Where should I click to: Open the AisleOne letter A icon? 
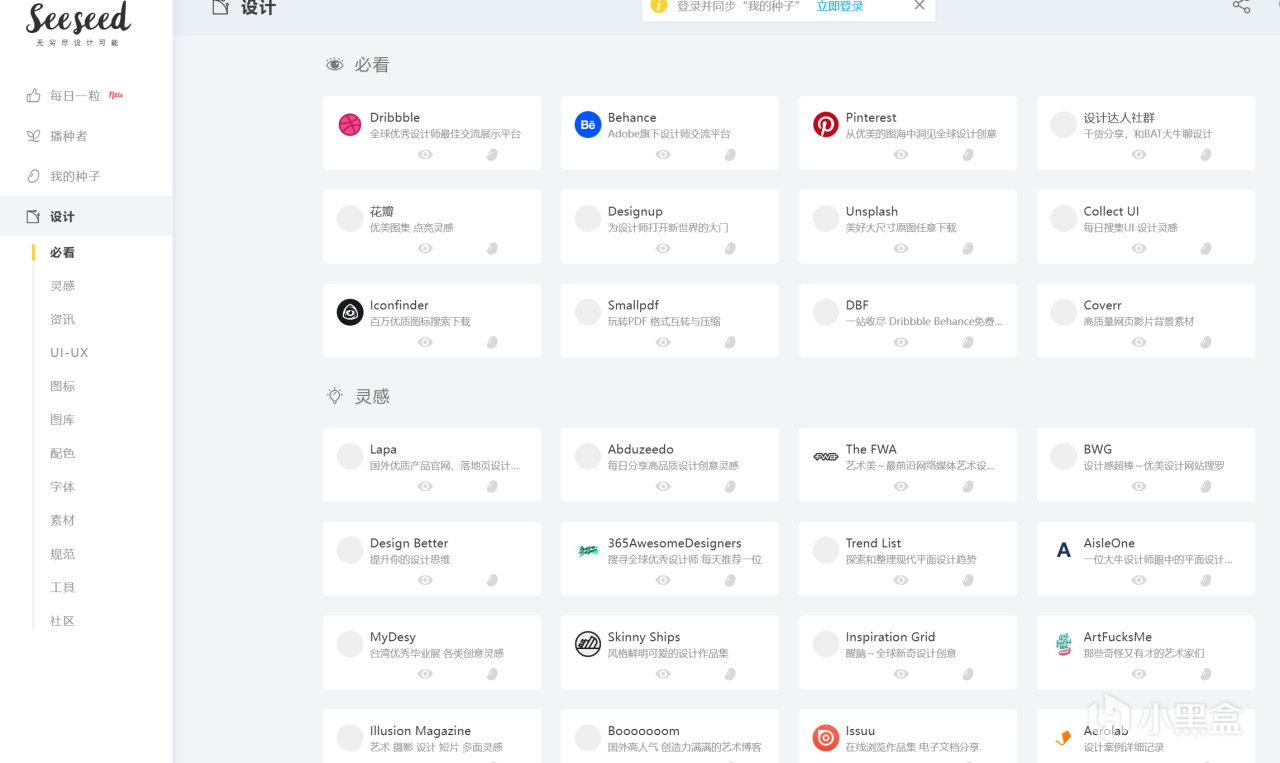[x=1064, y=551]
